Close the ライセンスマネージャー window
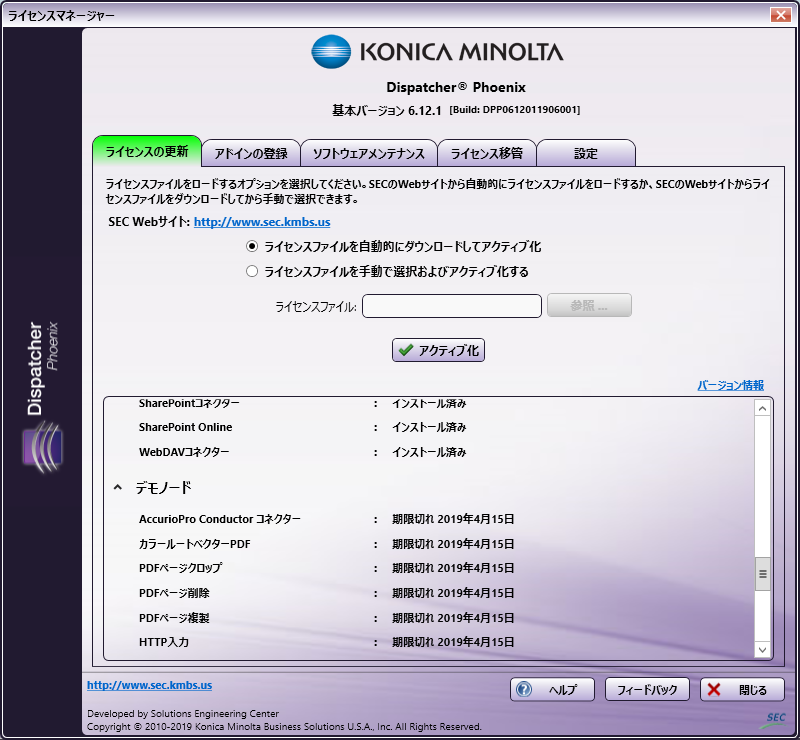 (781, 15)
